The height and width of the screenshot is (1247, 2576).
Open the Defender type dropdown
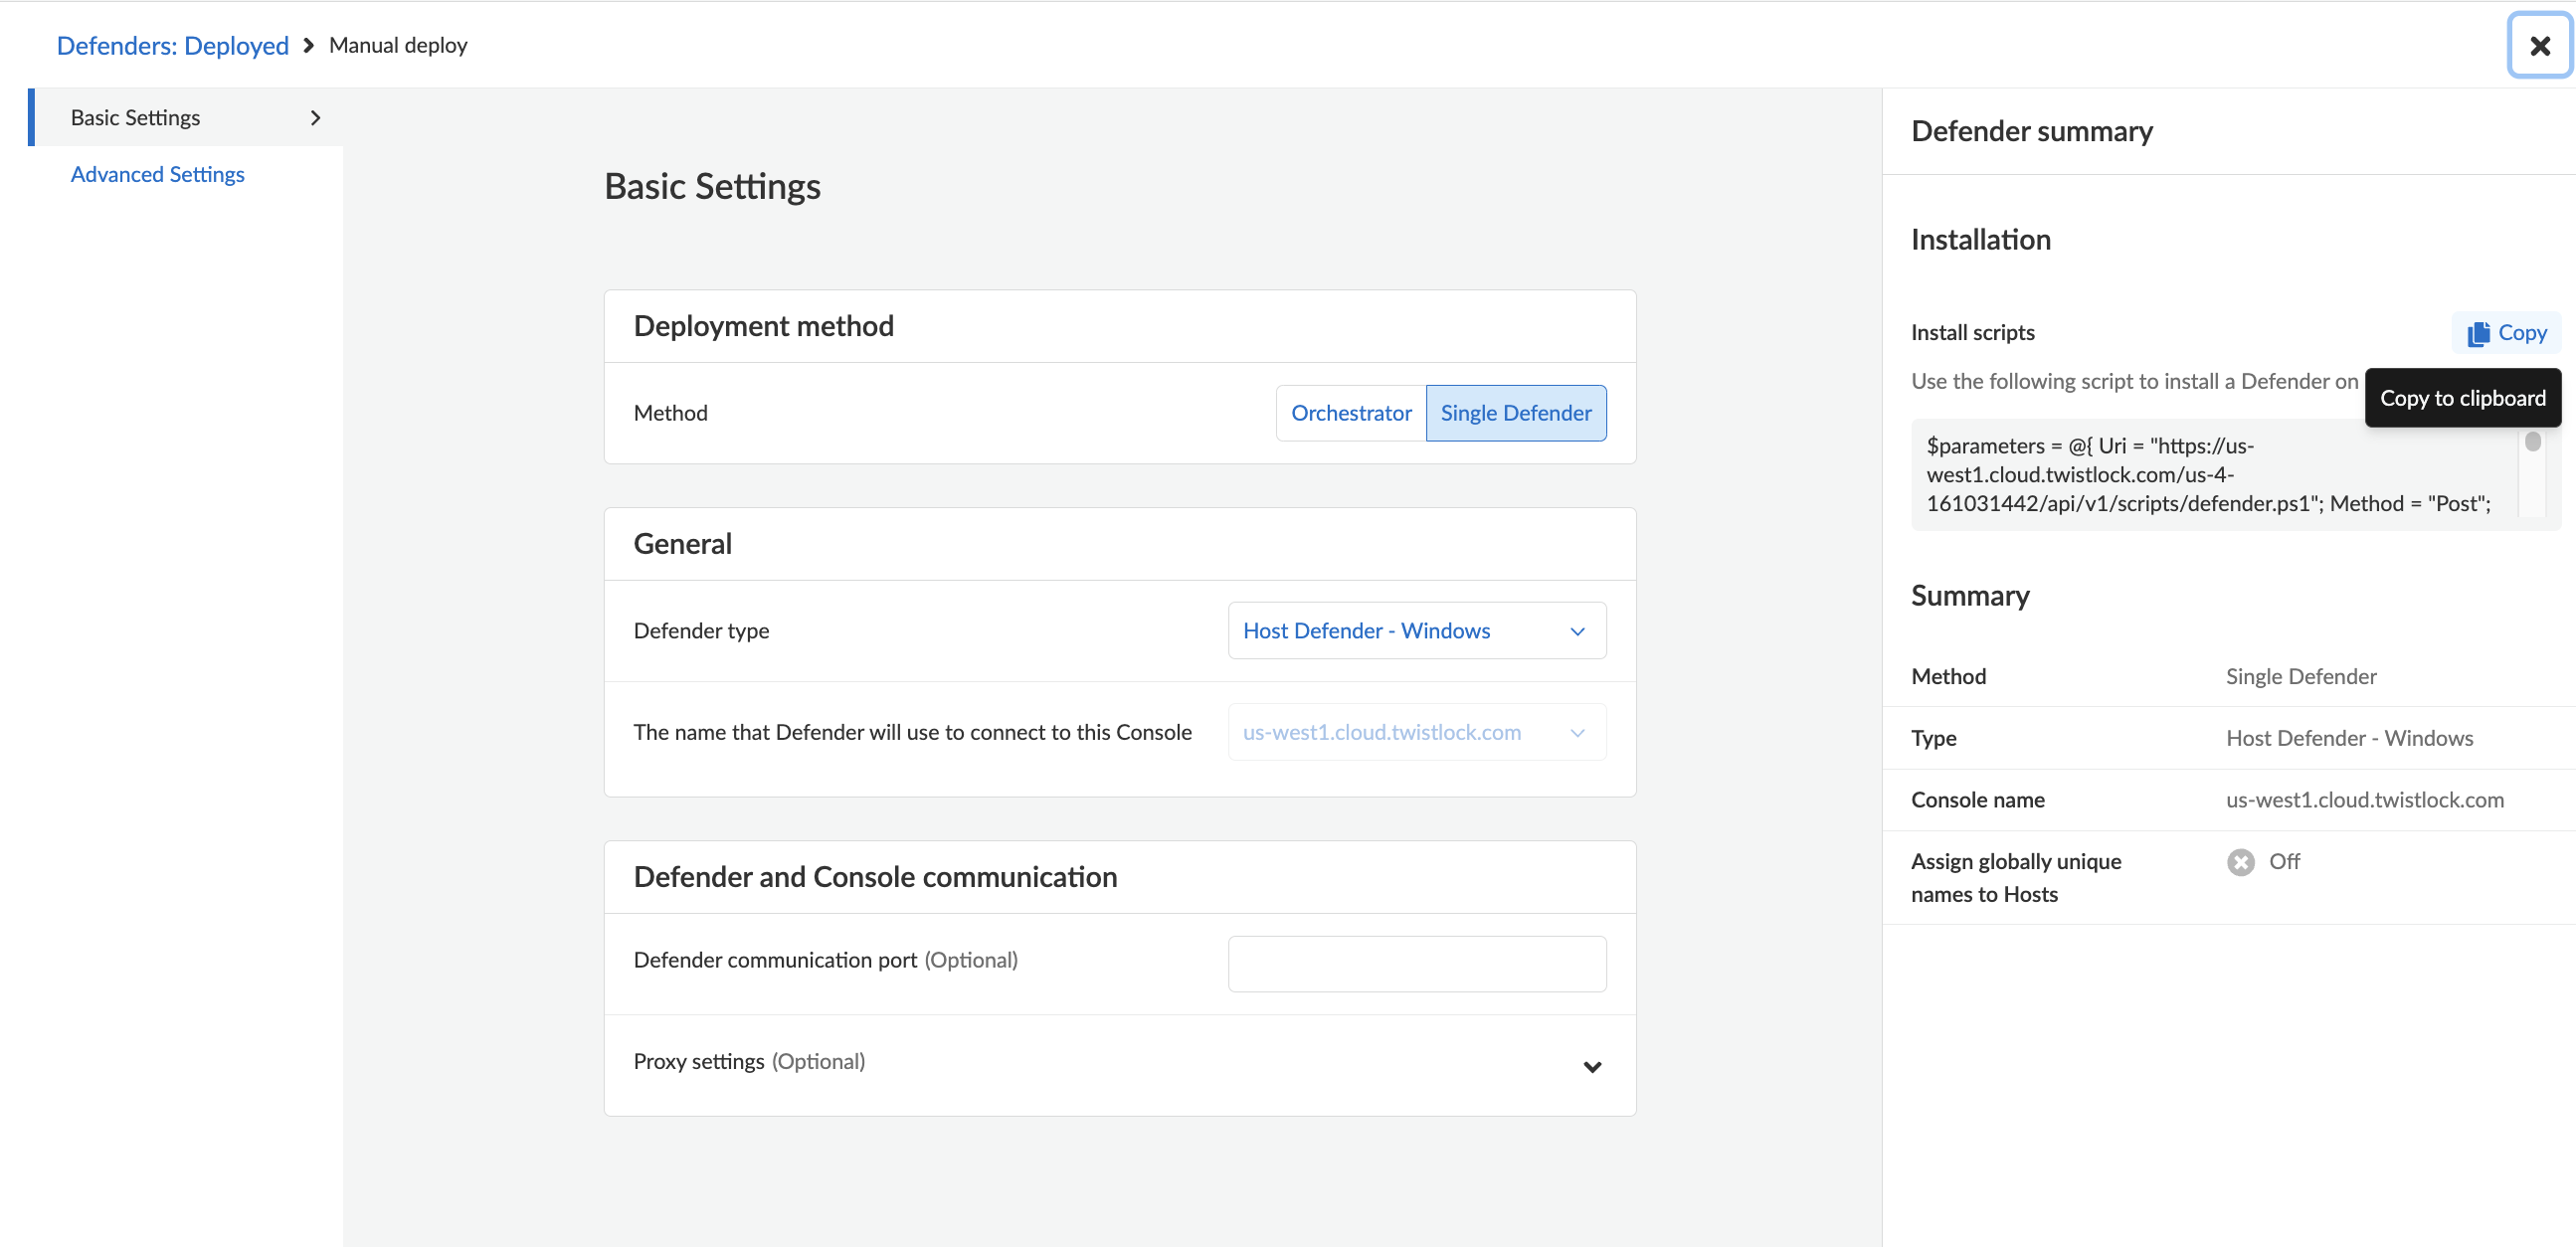click(x=1415, y=631)
